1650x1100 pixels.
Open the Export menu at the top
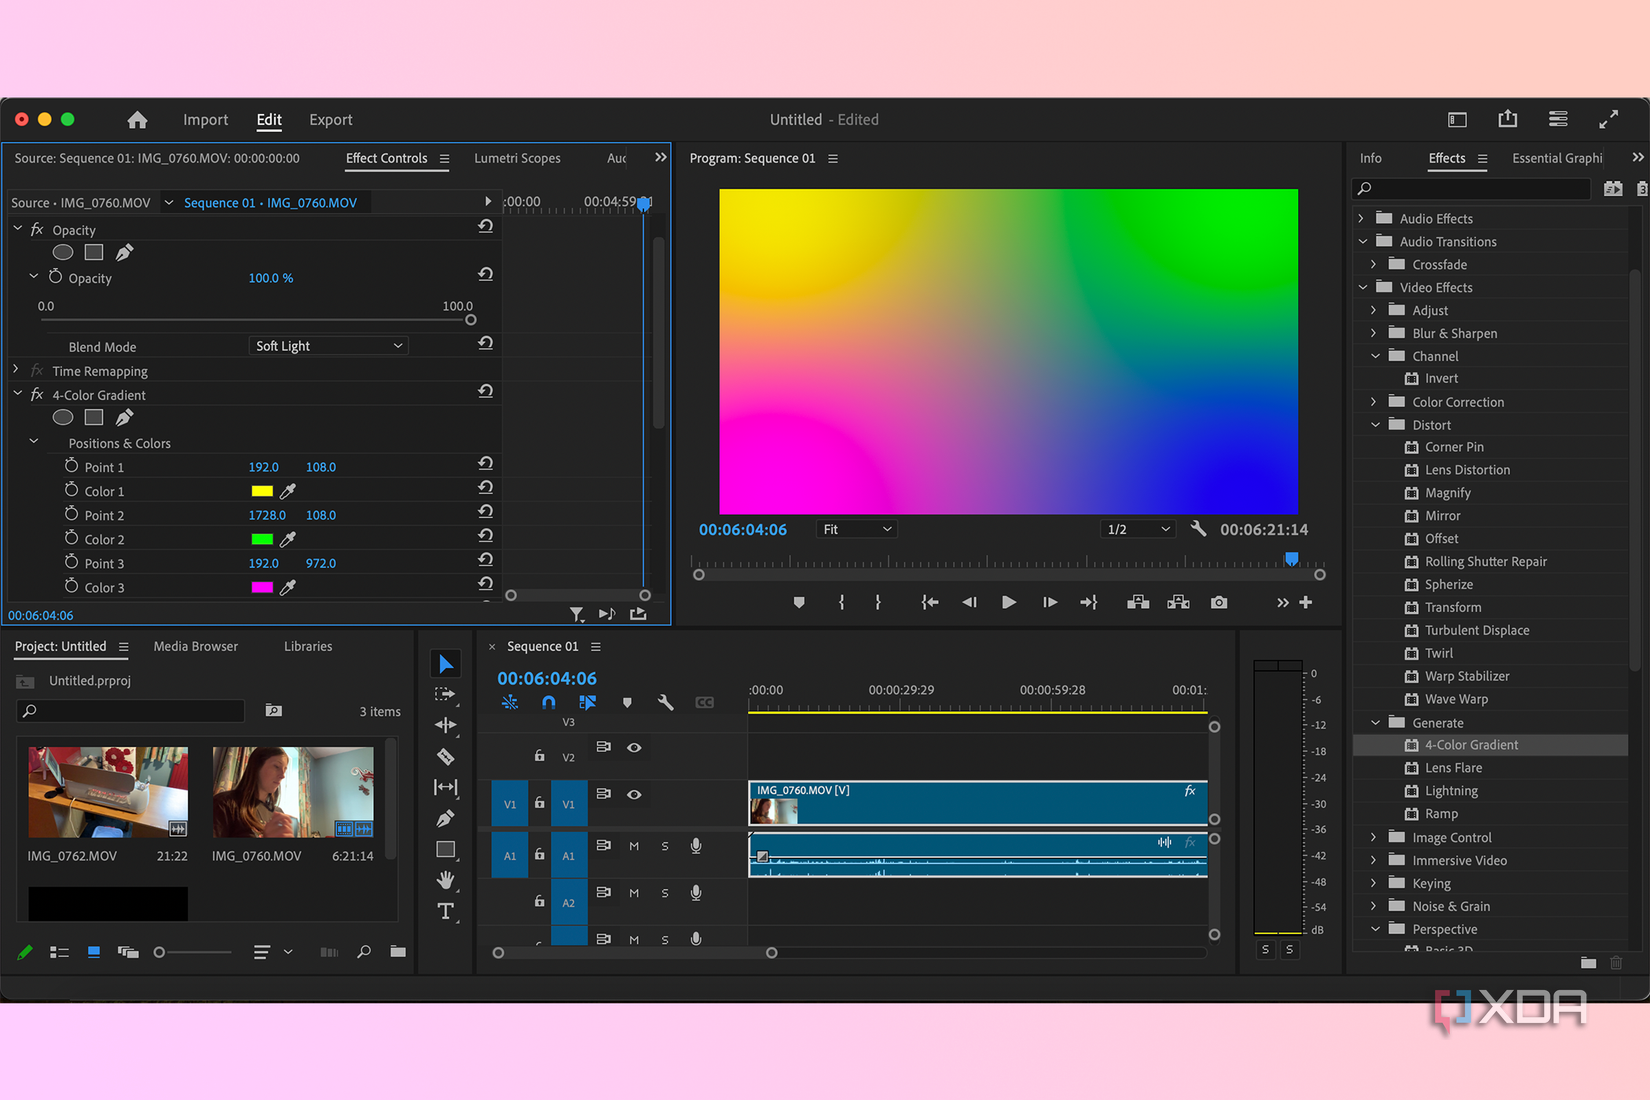[x=330, y=119]
